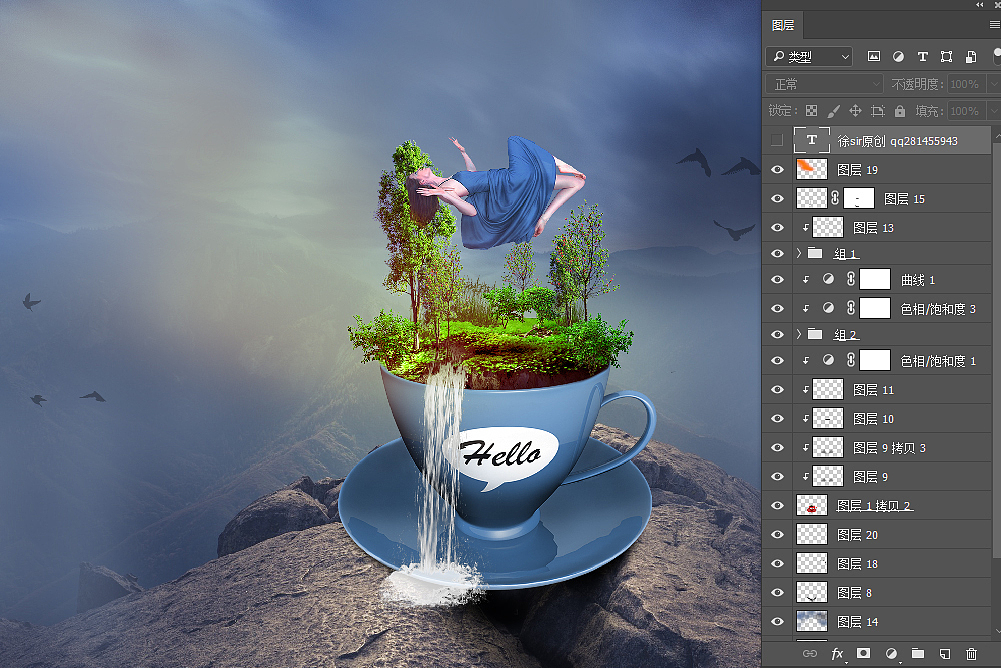Open fill 填充 slider arrow

tap(994, 111)
